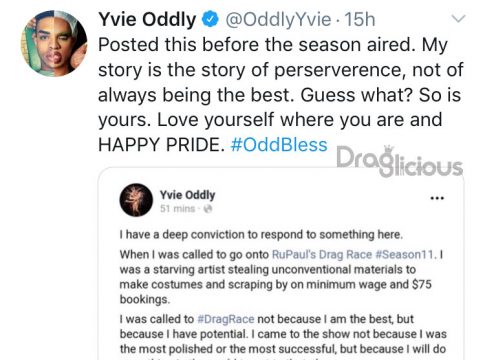This screenshot has height=360, width=485.
Task: Click the embedded post's round avatar
Action: click(136, 200)
